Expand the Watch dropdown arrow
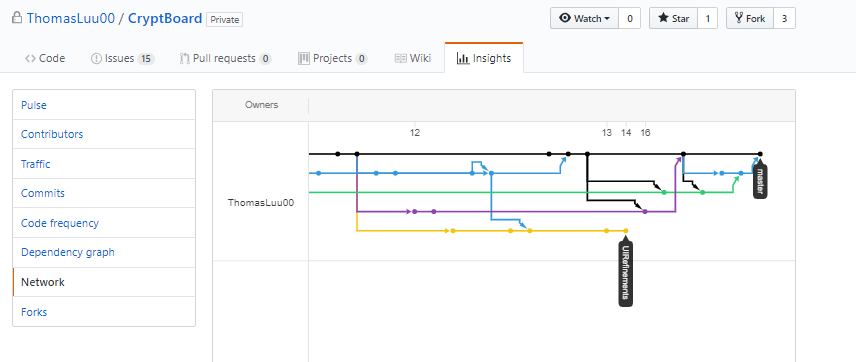The image size is (856, 362). [607, 19]
